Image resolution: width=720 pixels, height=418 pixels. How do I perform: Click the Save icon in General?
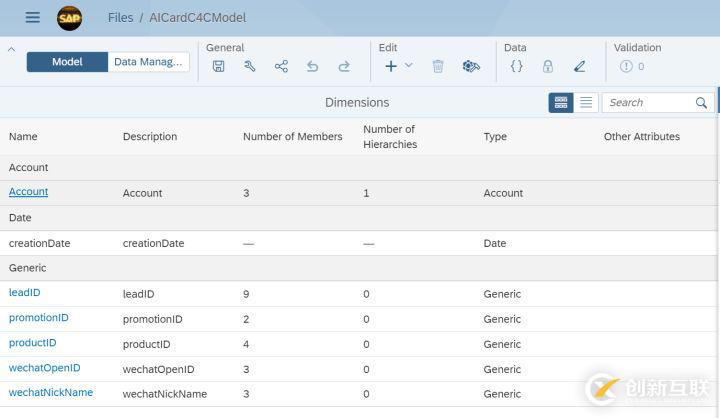pos(219,67)
